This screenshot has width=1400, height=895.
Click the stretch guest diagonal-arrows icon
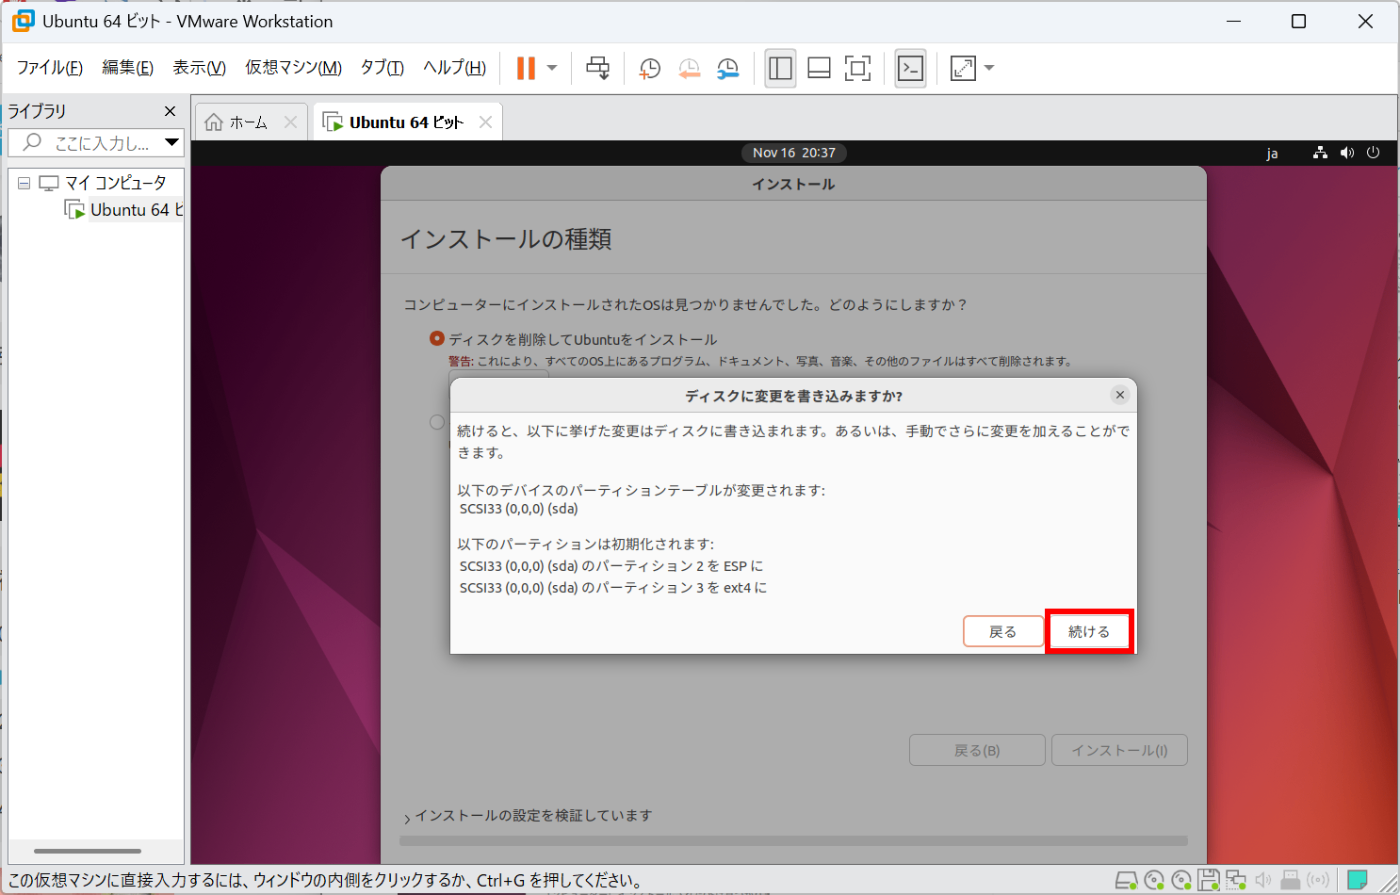point(963,68)
